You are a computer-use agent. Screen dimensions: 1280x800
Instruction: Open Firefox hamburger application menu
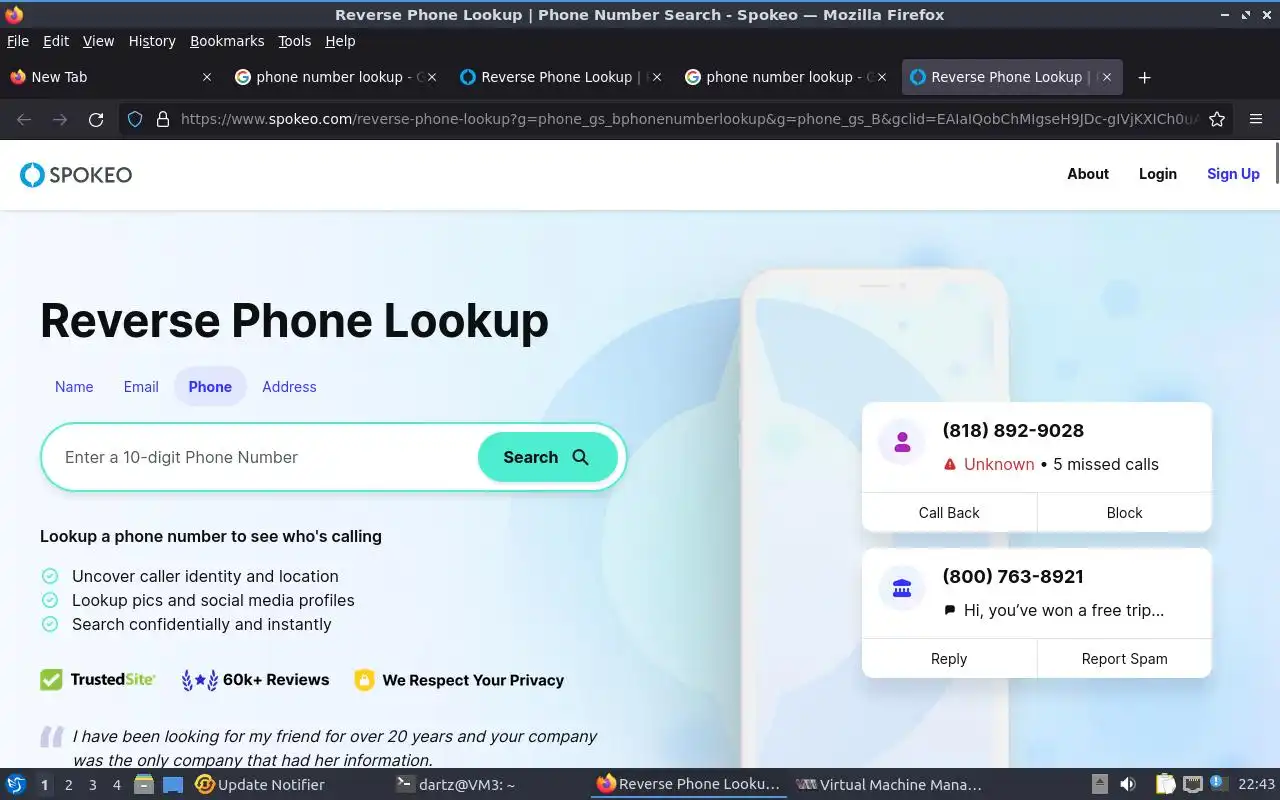tap(1256, 119)
